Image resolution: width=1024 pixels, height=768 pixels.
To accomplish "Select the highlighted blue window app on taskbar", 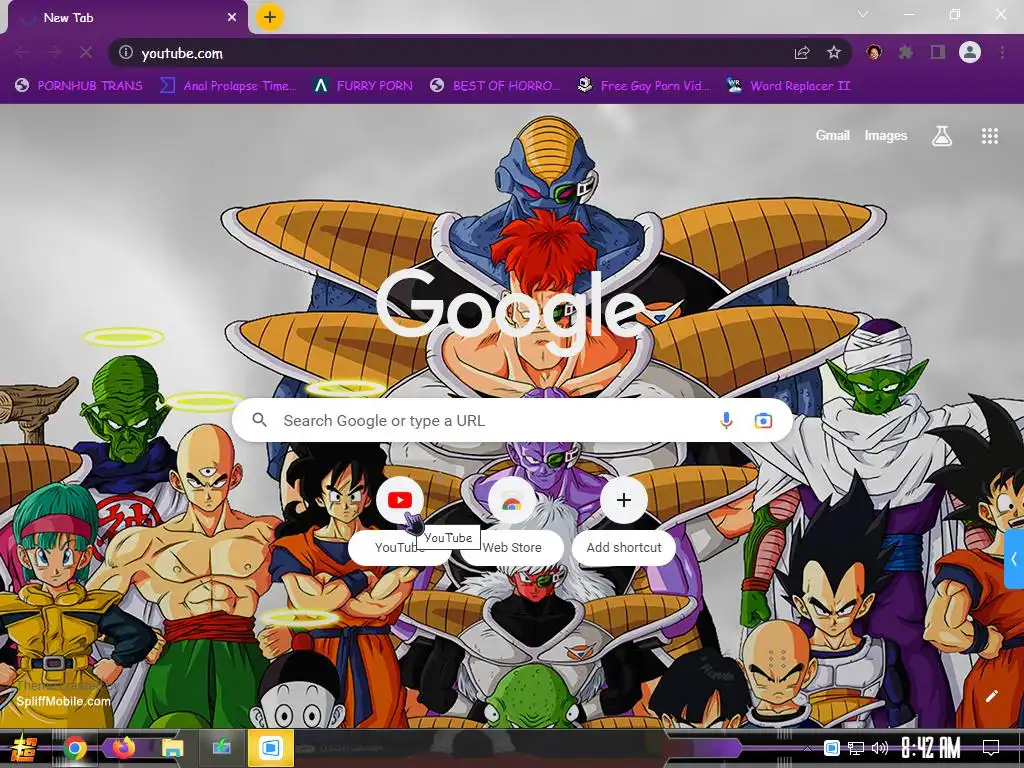I will [x=270, y=748].
